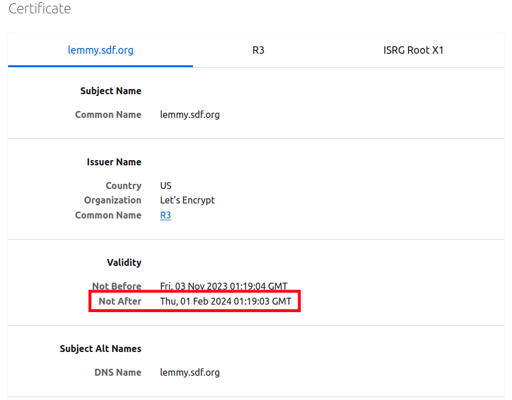Click the US country value
Viewport: 512px width, 400px height.
(x=166, y=186)
